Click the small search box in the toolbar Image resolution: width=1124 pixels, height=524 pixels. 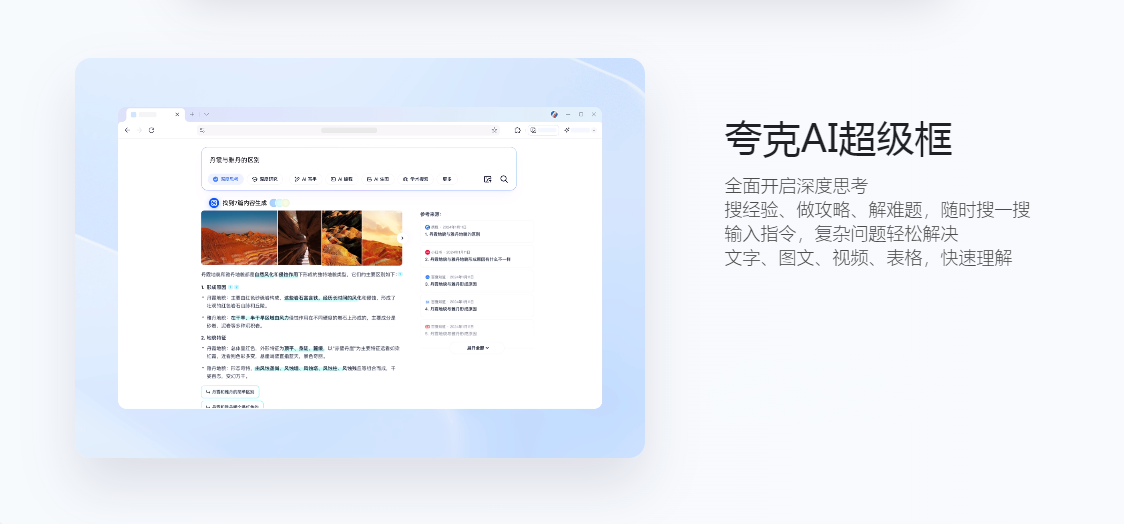[x=543, y=130]
